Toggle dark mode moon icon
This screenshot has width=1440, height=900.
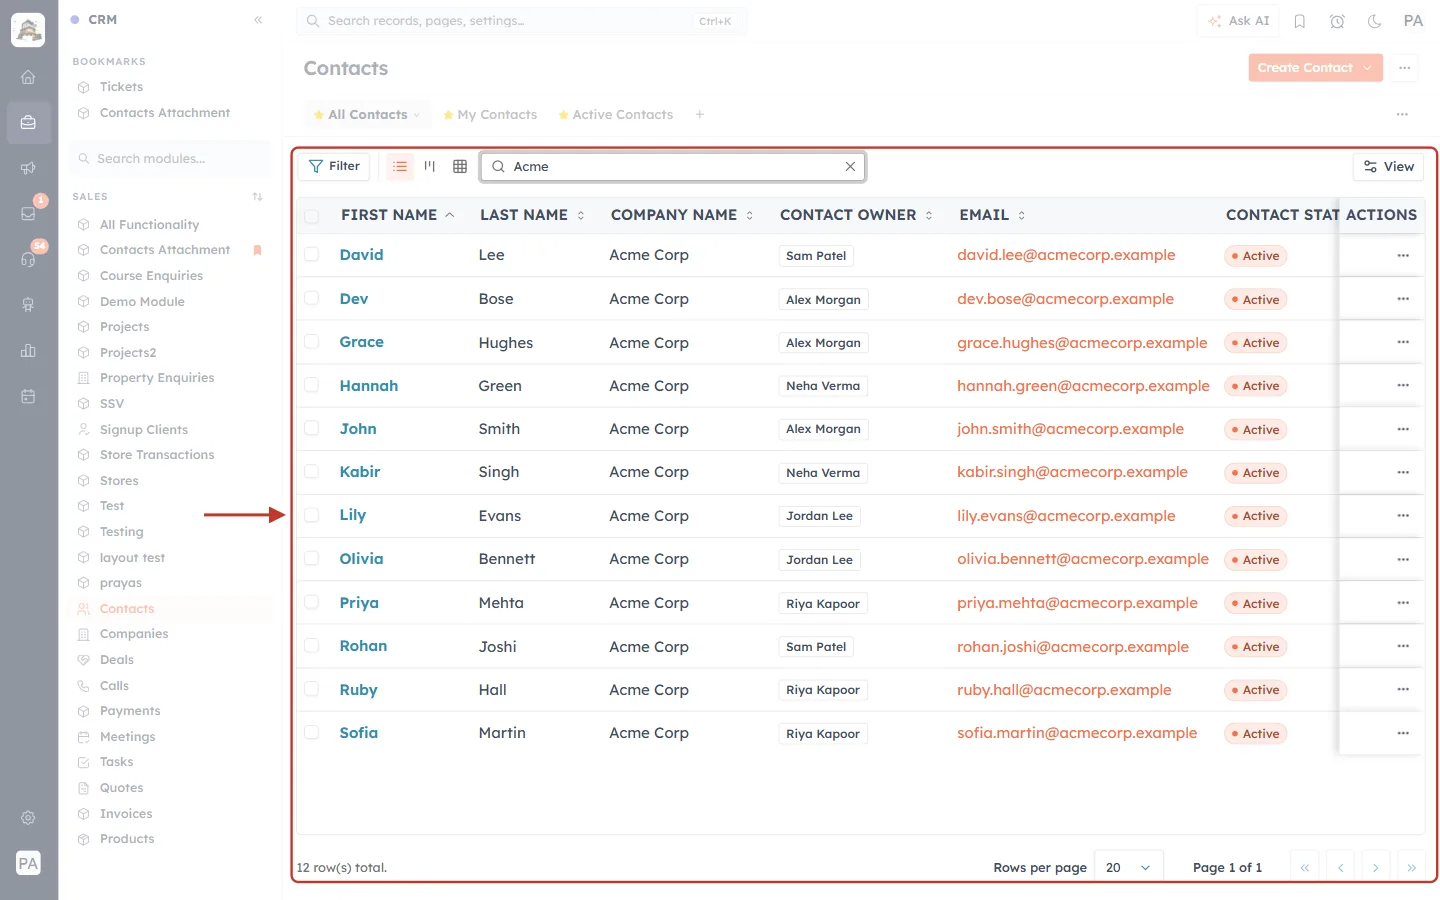click(x=1374, y=21)
